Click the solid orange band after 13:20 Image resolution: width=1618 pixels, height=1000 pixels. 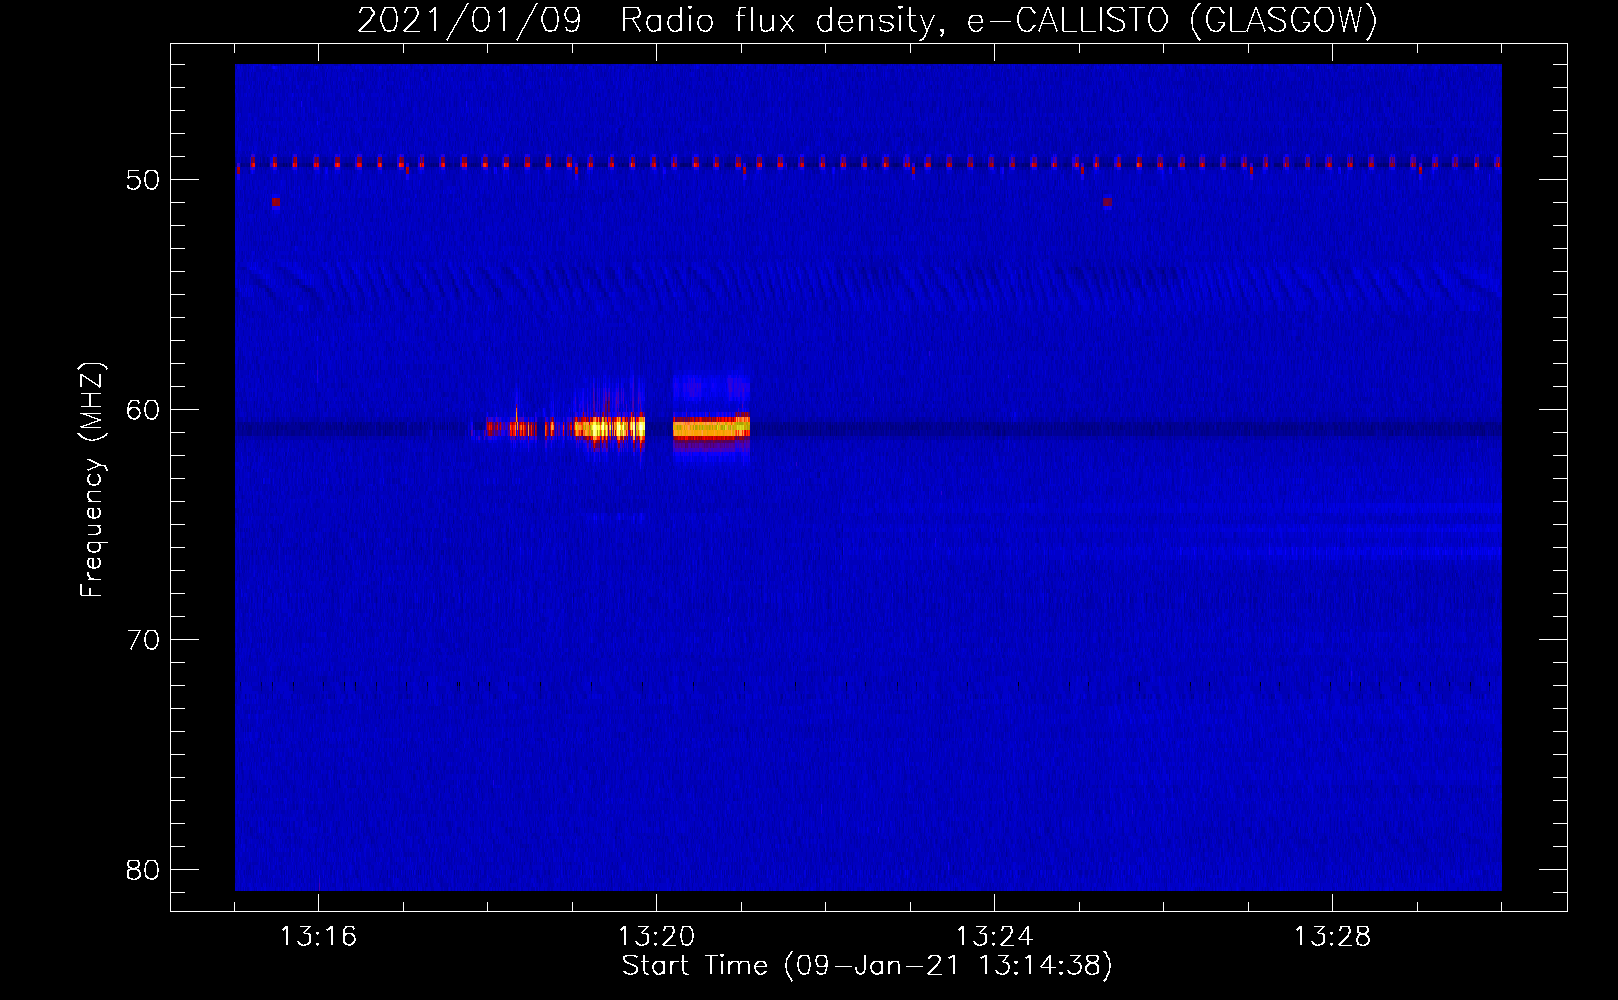[x=711, y=428]
